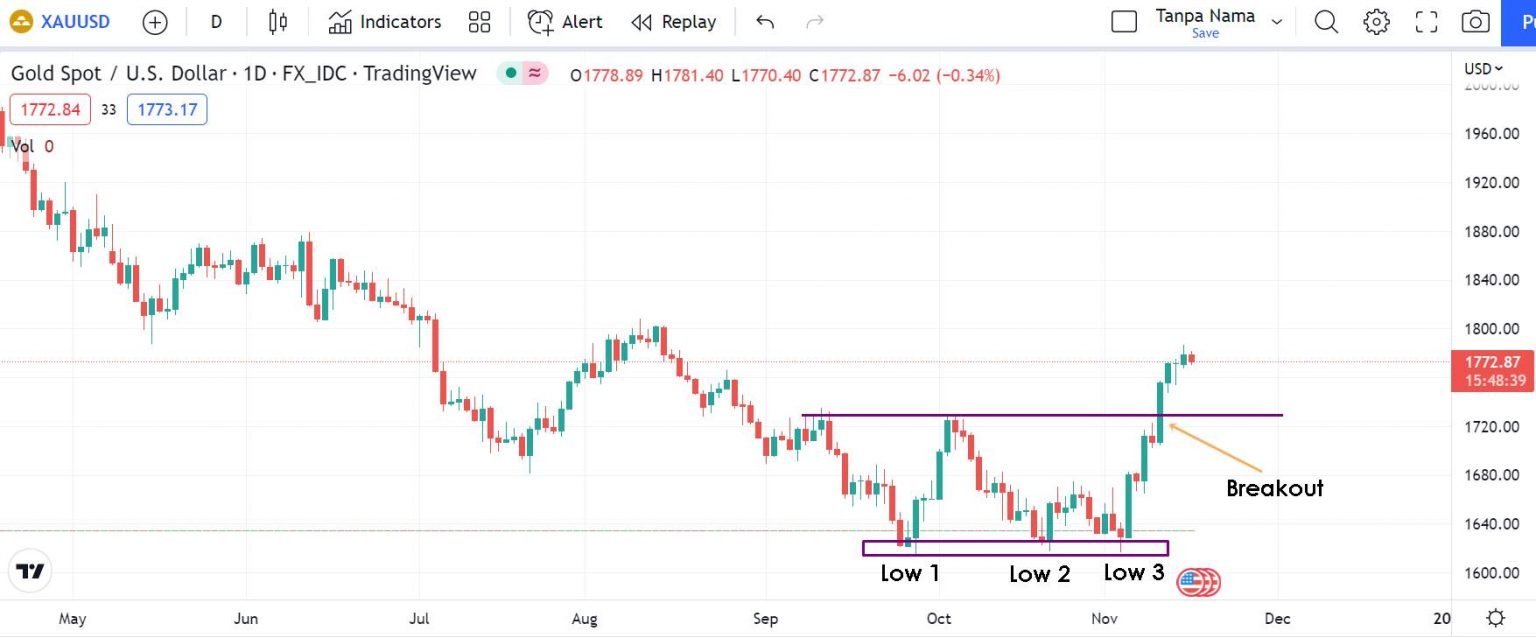Open chart settings via the gear icon
The image size is (1536, 638).
[x=1376, y=21]
